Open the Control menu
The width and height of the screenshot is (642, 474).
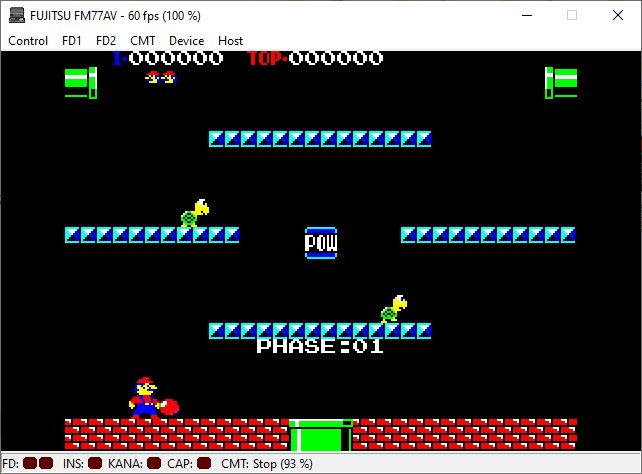pyautogui.click(x=28, y=41)
